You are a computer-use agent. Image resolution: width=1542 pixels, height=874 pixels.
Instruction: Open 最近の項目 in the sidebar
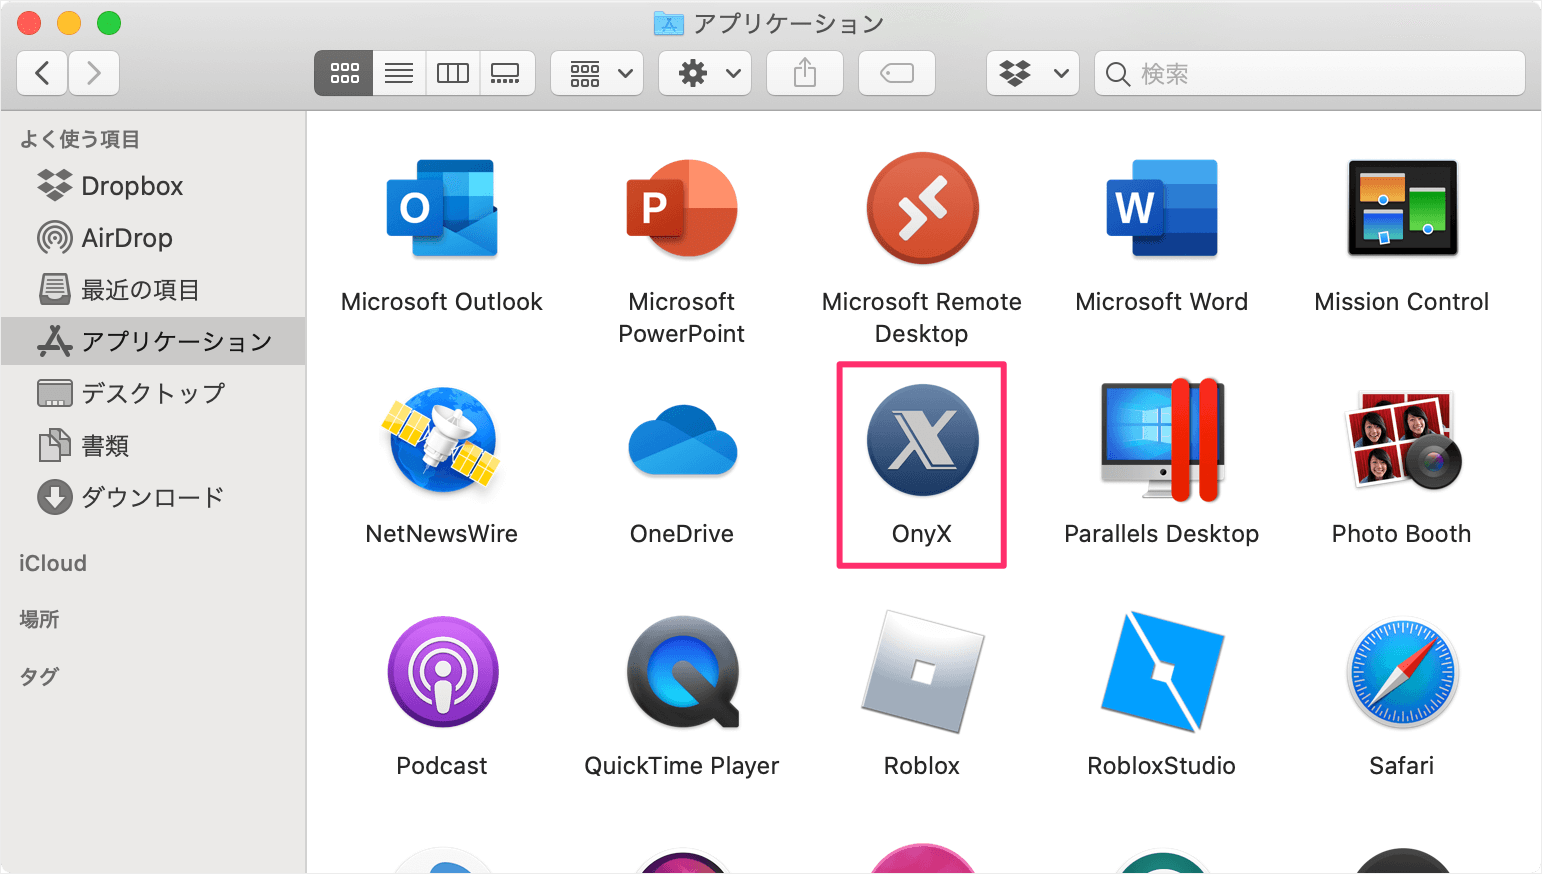[153, 290]
